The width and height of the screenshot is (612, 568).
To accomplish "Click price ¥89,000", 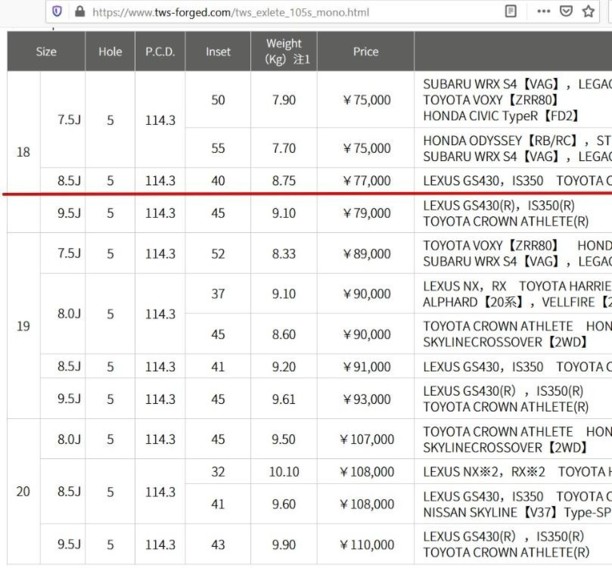I will 366,254.
